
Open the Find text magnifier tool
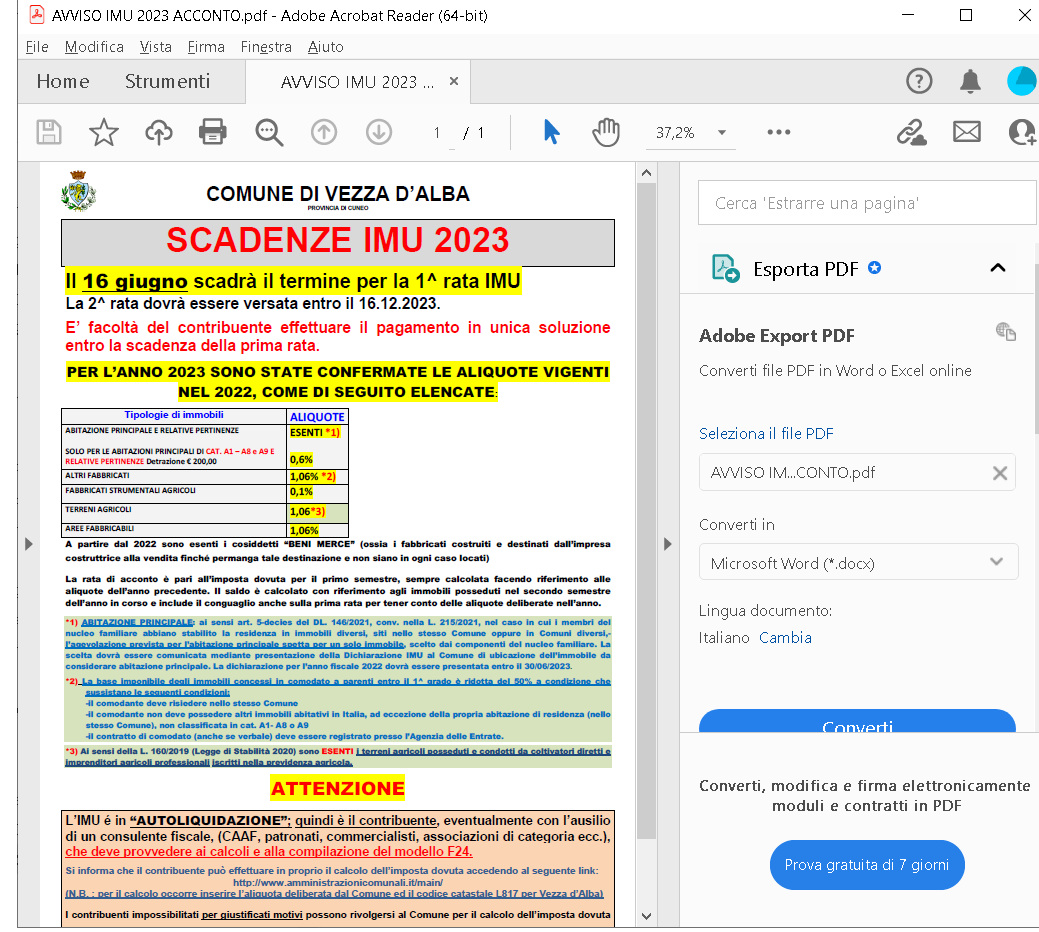[x=269, y=132]
